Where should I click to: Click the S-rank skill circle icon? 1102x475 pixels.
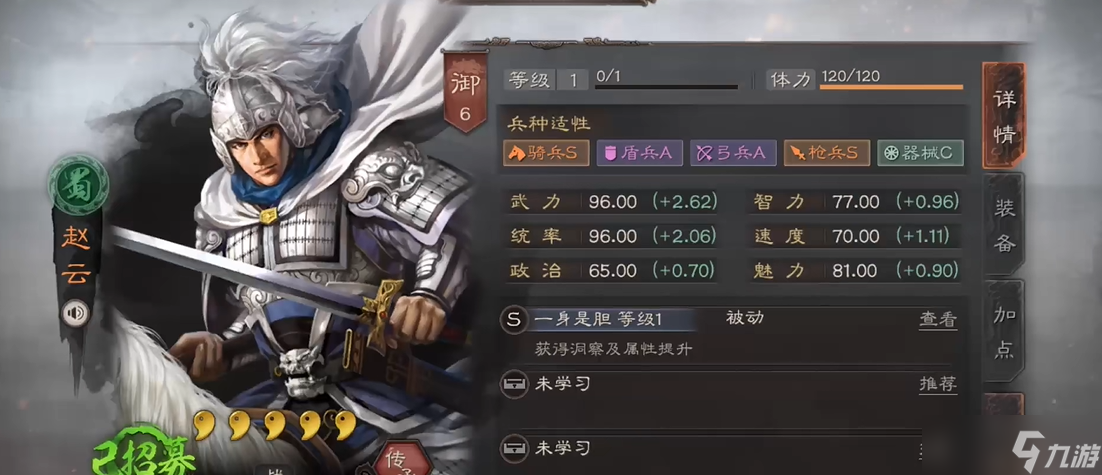point(514,320)
